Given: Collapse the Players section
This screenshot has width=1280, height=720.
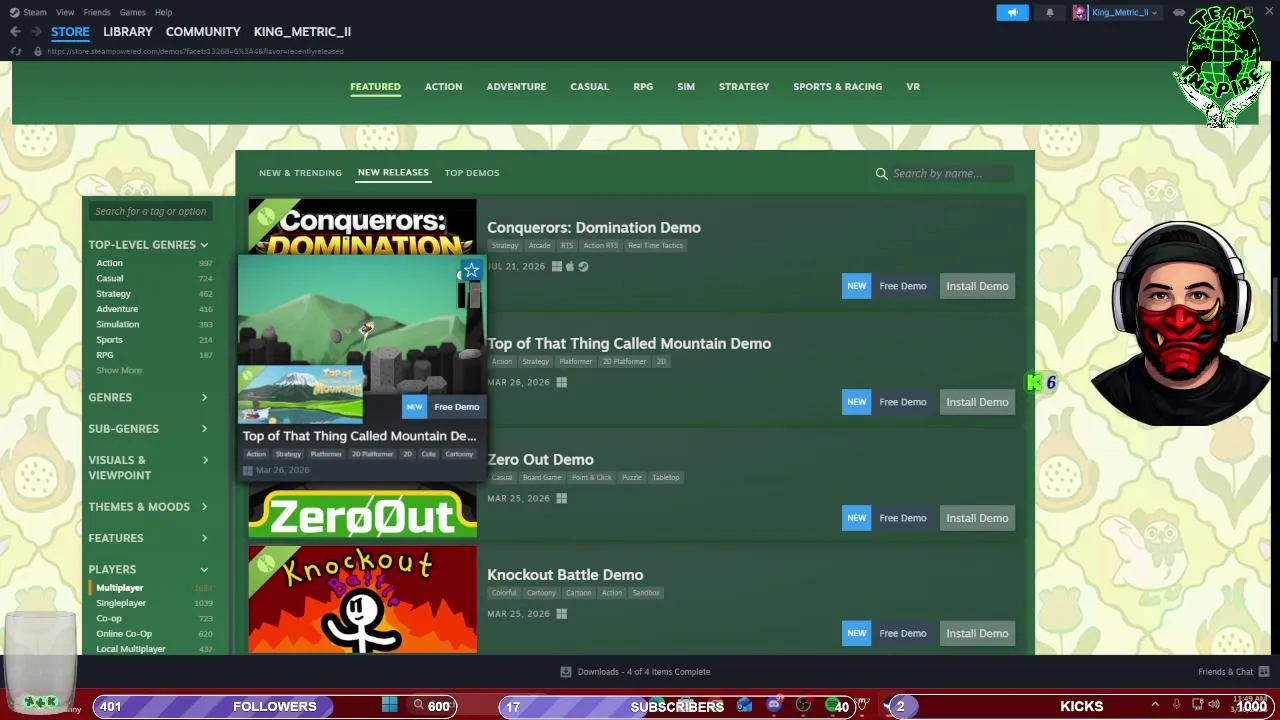Looking at the screenshot, I should click(148, 569).
